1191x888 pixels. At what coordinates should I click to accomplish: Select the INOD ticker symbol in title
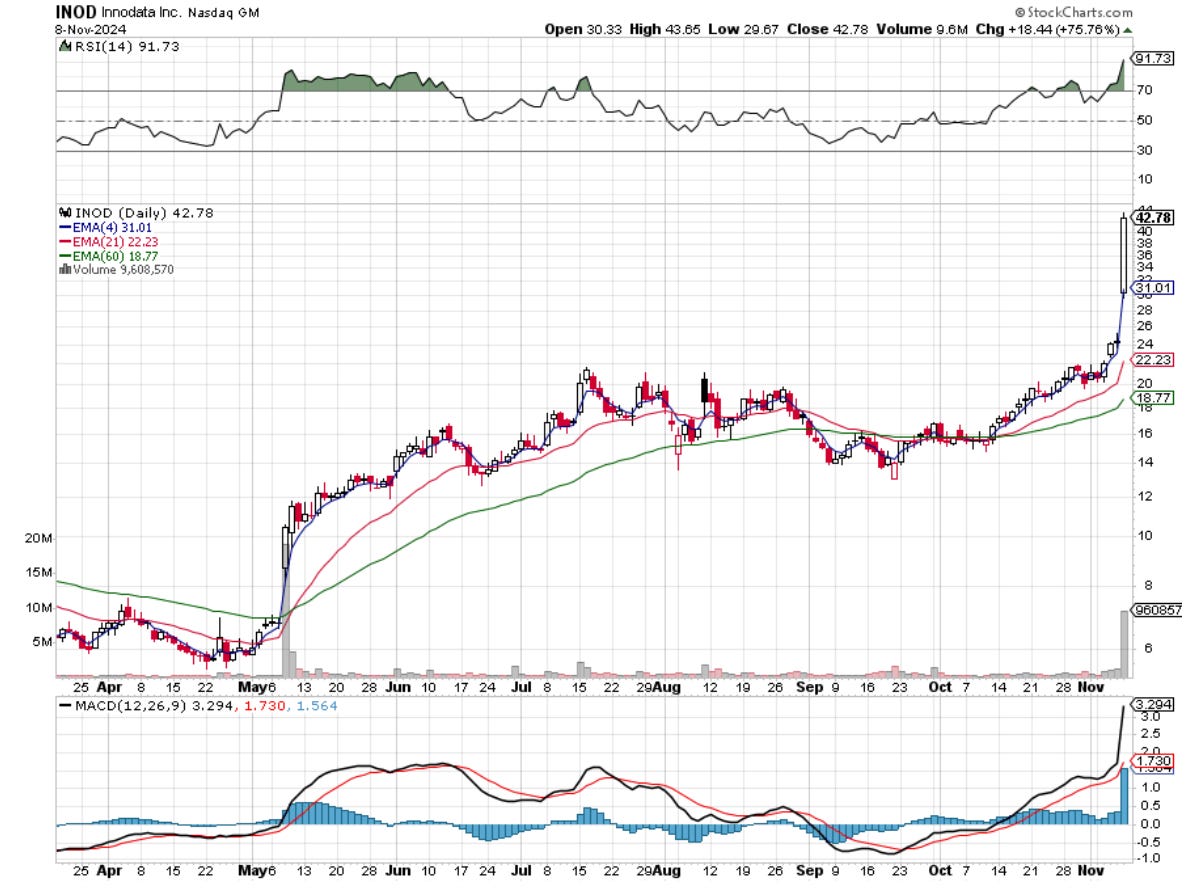[x=76, y=12]
